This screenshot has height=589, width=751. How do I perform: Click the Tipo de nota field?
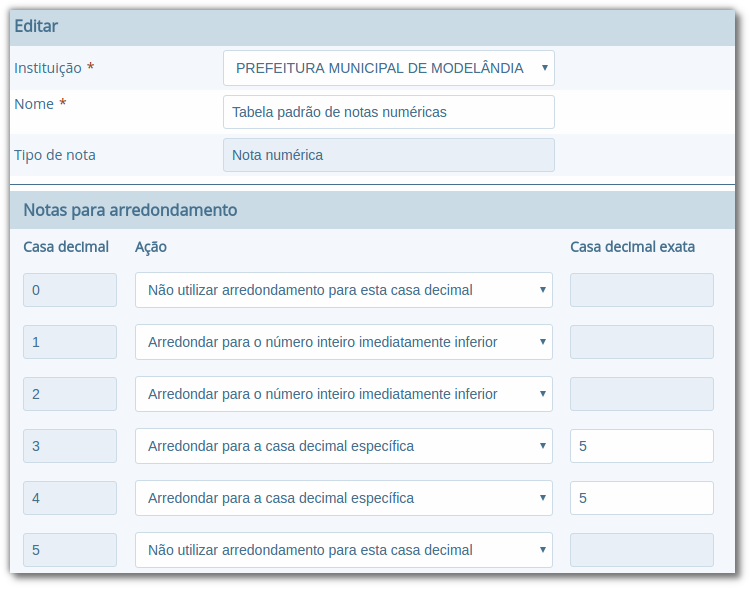[388, 155]
